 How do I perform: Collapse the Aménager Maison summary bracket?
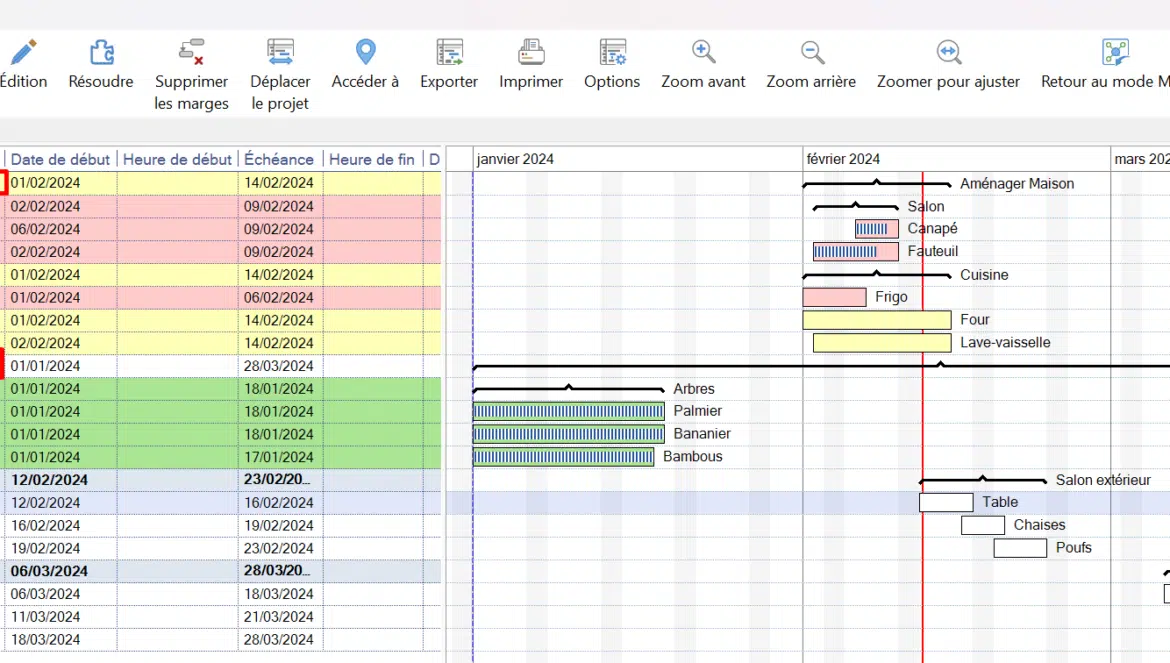pyautogui.click(x=876, y=184)
